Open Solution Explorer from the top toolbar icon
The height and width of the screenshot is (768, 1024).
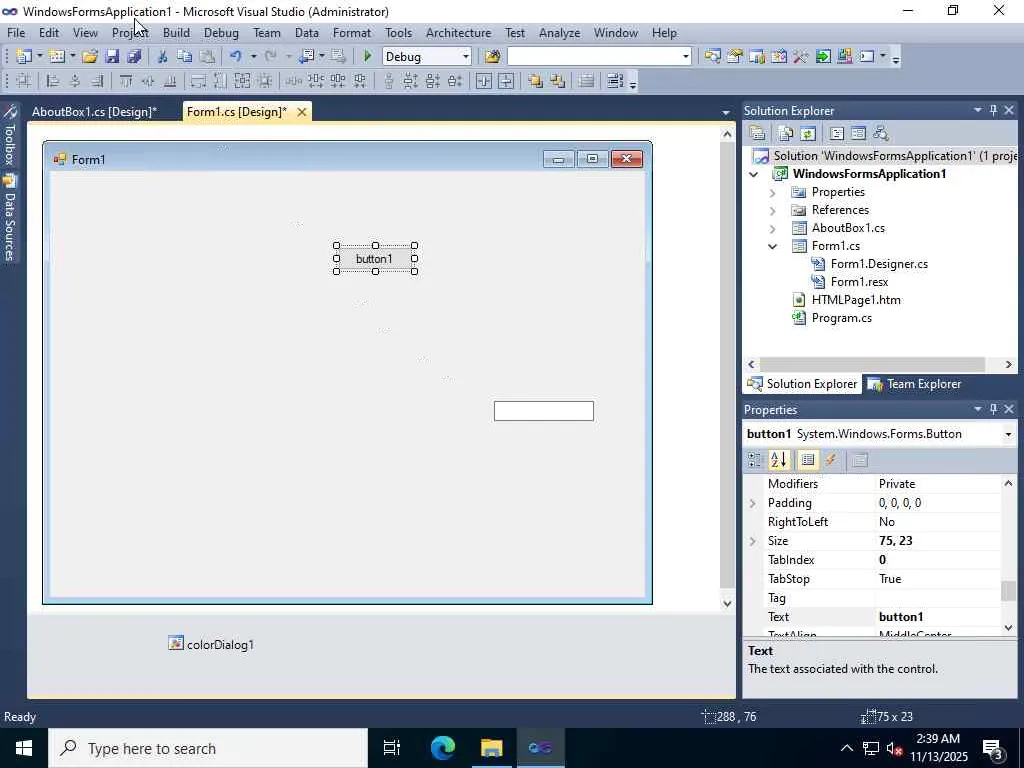tap(712, 57)
